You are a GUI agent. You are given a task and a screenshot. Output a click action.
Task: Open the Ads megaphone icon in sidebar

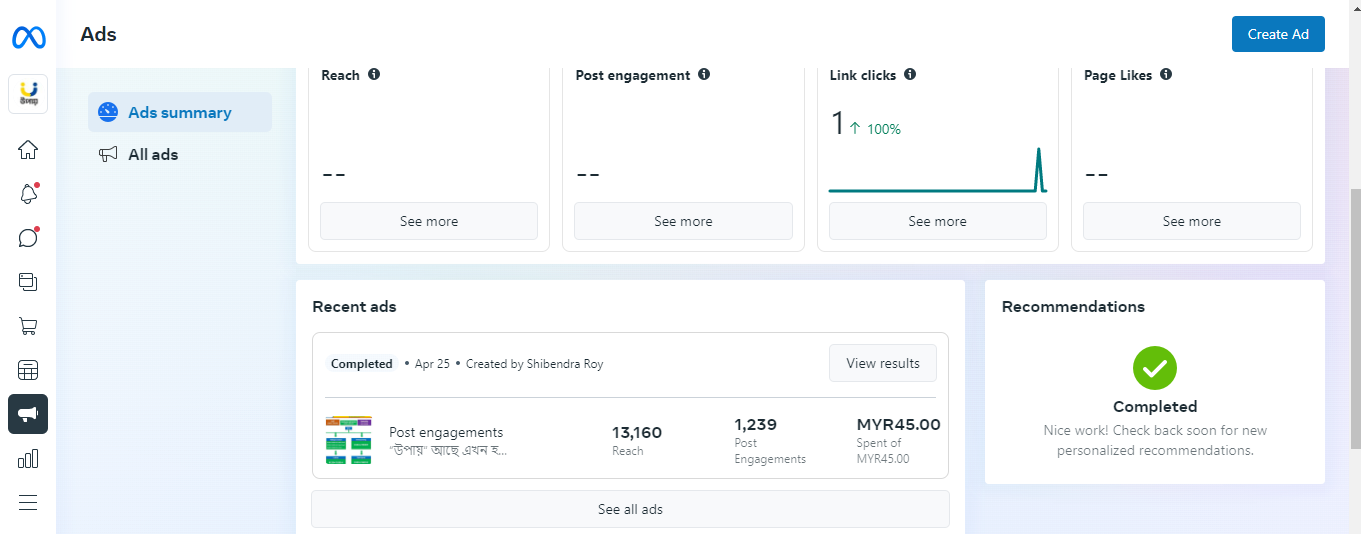click(x=28, y=414)
